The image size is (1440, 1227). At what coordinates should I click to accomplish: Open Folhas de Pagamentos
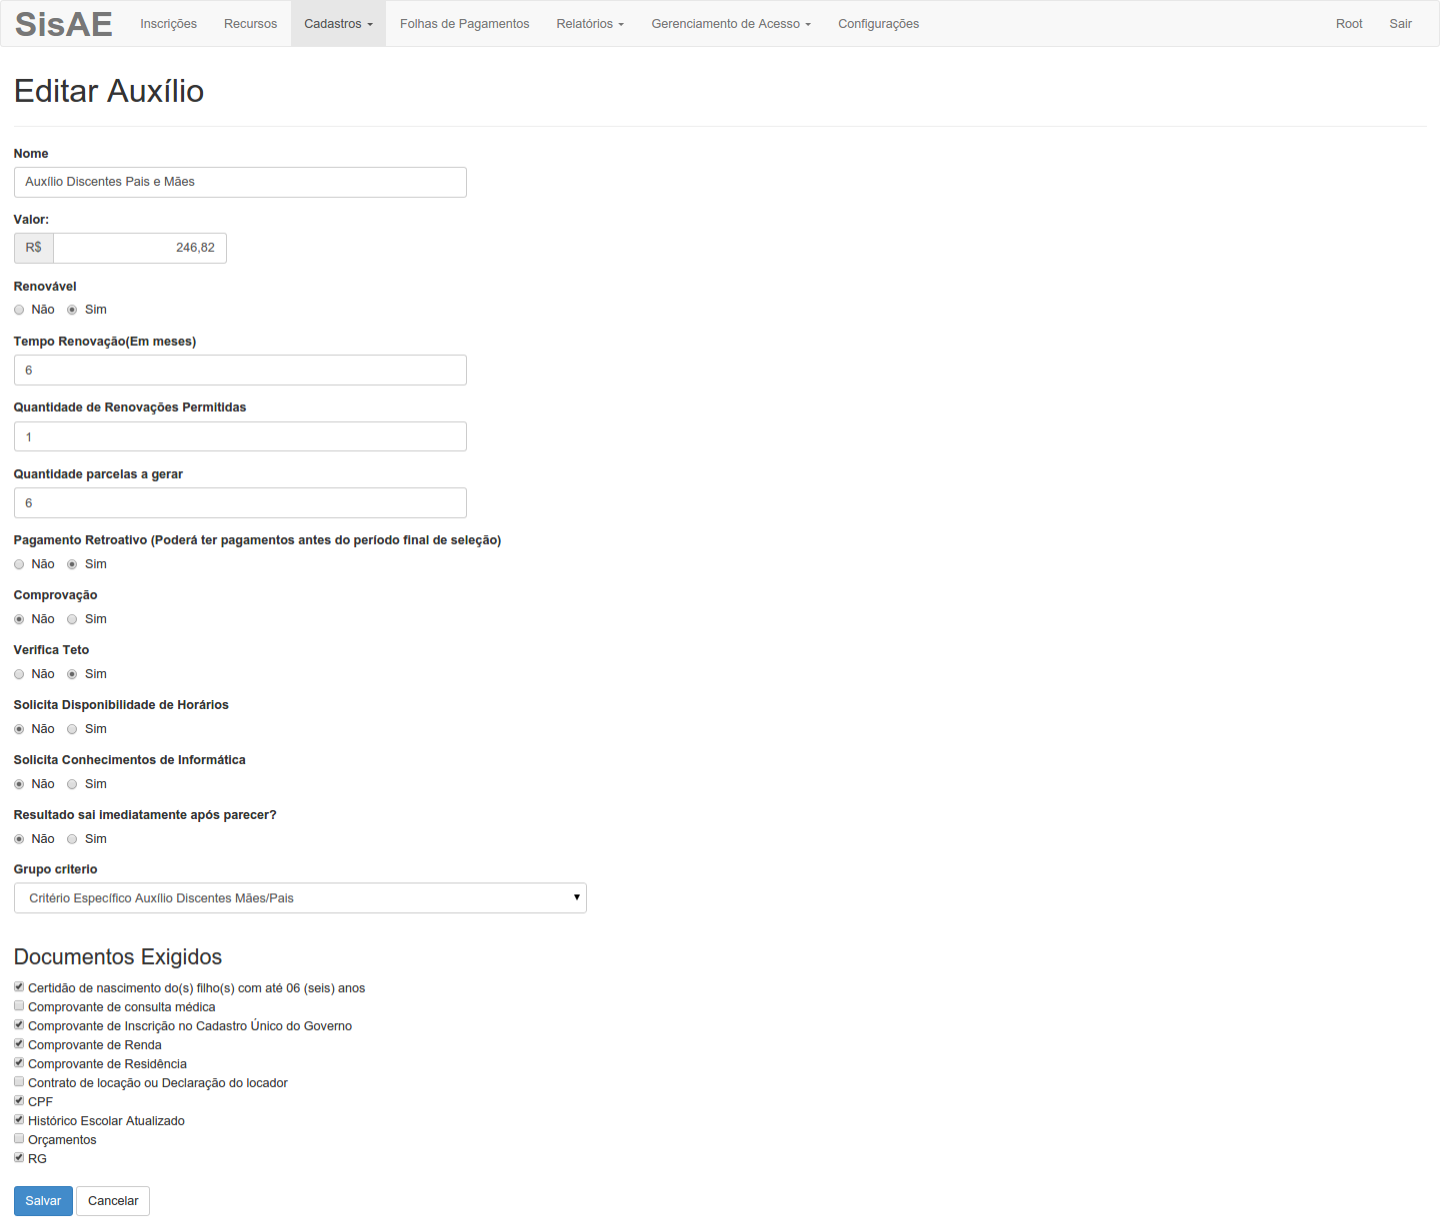coord(464,24)
